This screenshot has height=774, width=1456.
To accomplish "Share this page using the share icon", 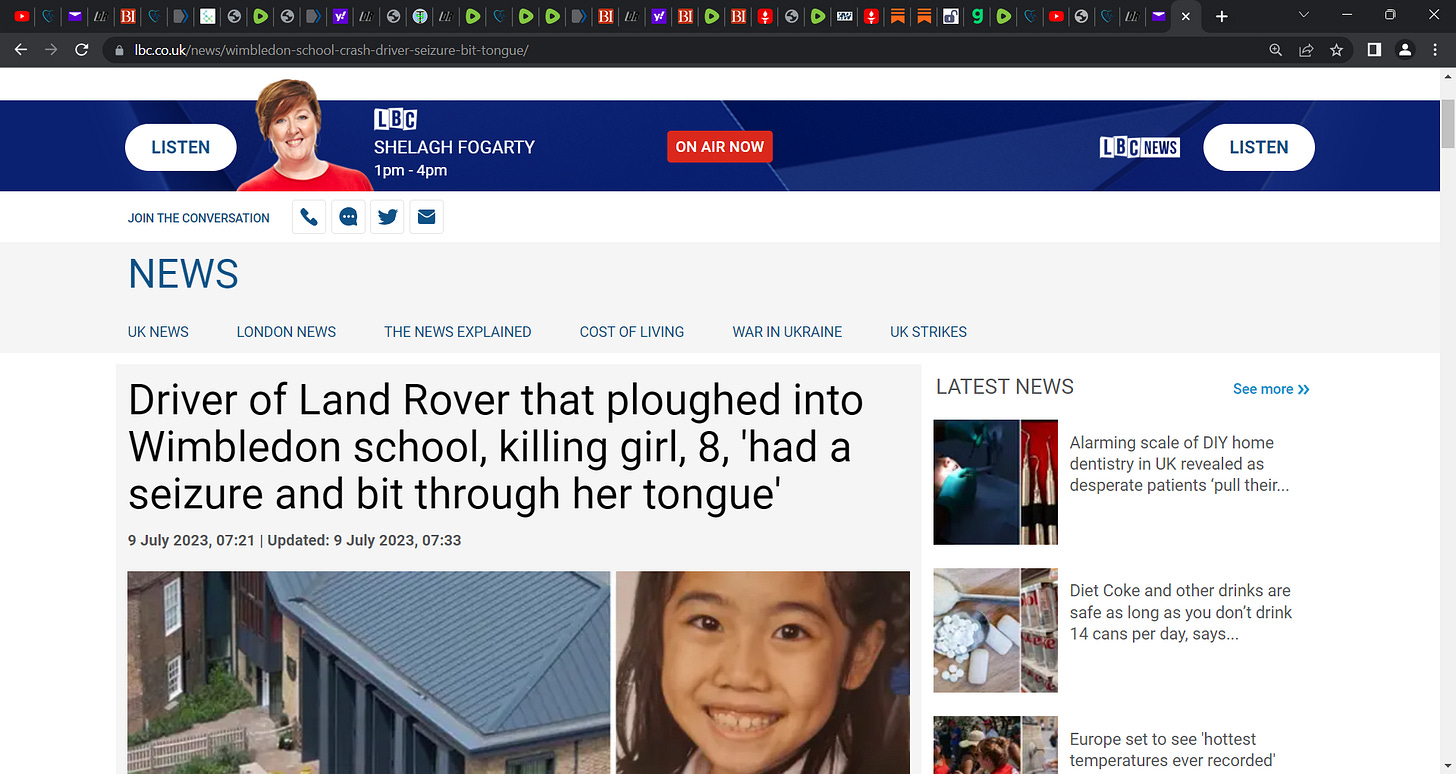I will [x=1306, y=50].
